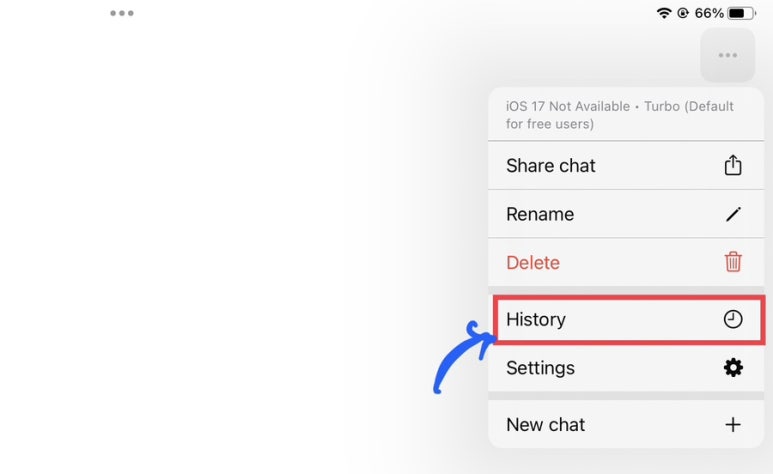Tap the battery indicator icon
The height and width of the screenshot is (474, 773).
tap(741, 13)
